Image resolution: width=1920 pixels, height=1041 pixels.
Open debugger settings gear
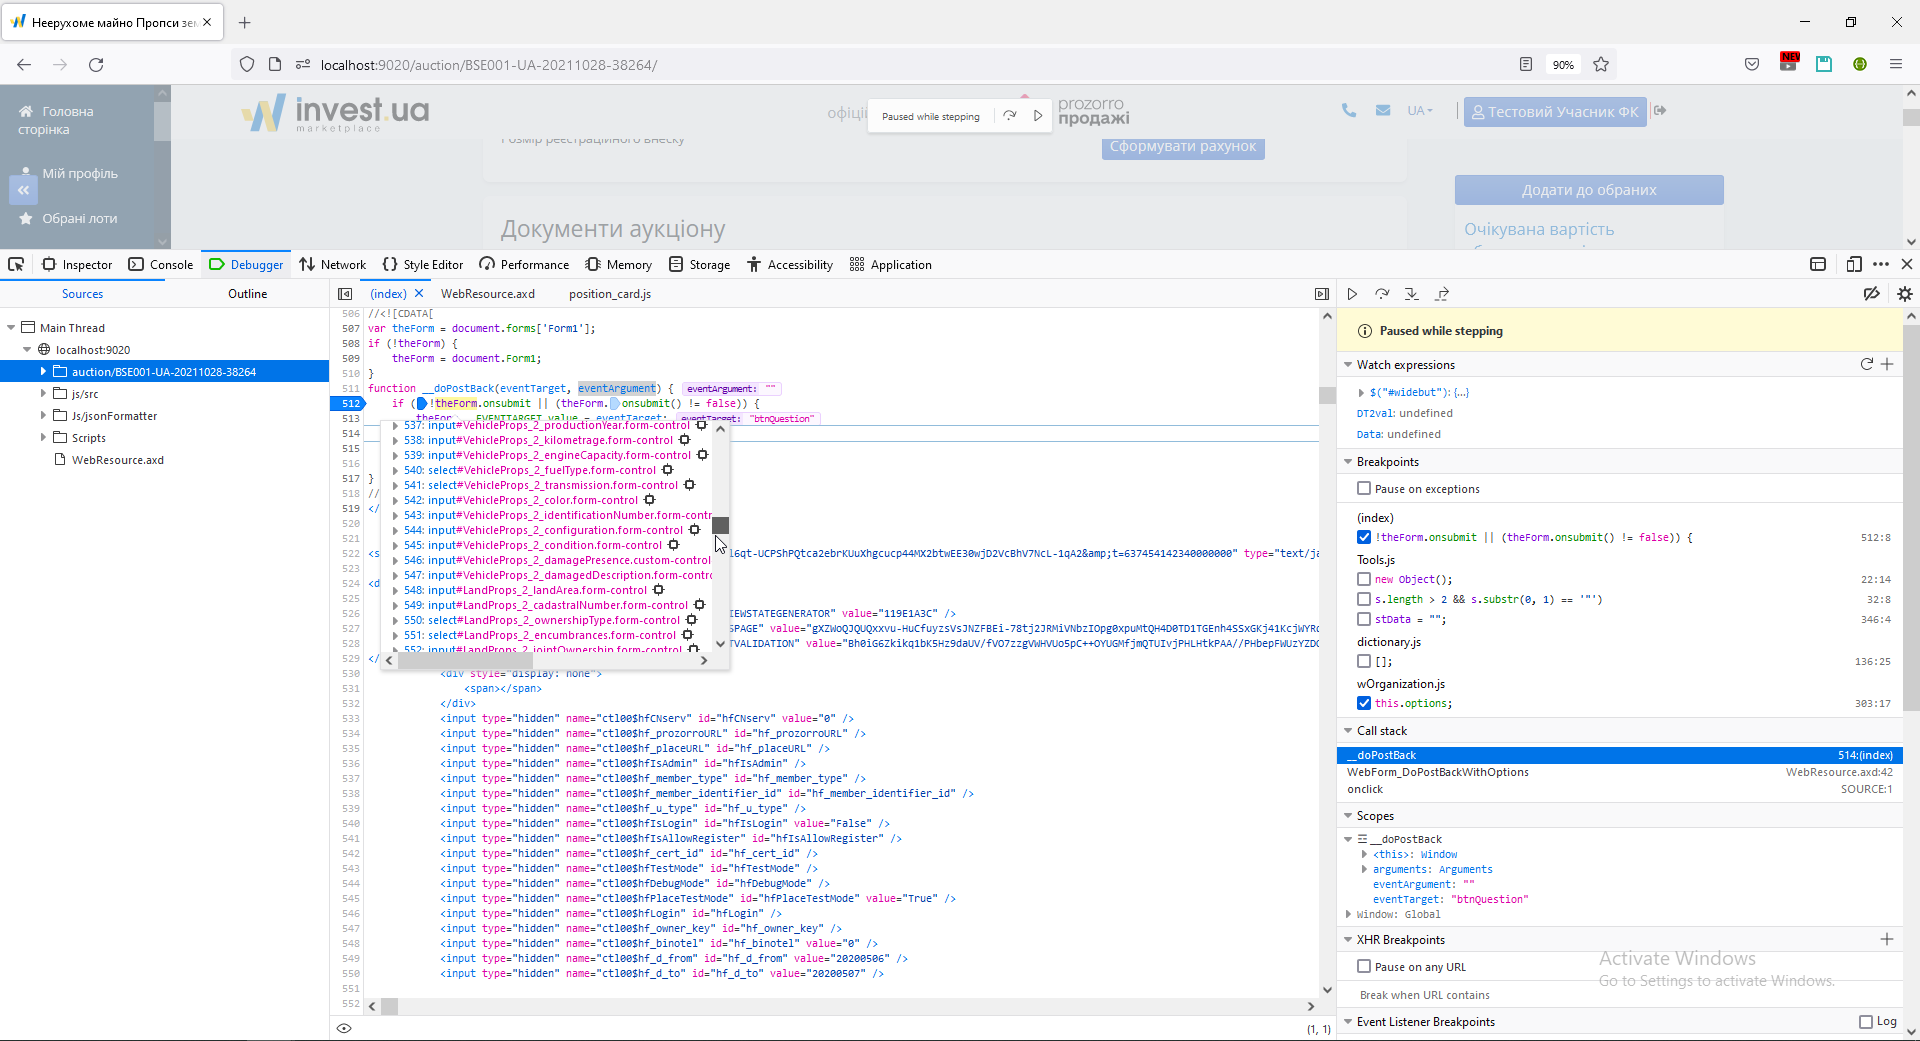point(1905,294)
